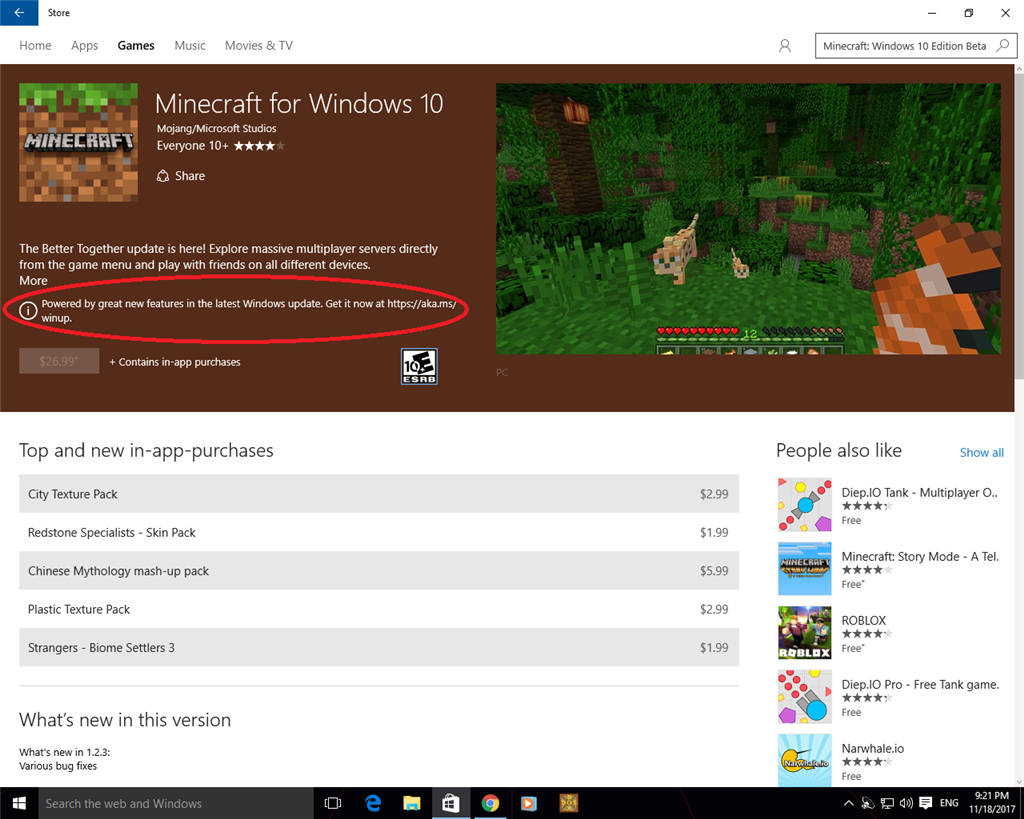This screenshot has width=1024, height=819.
Task: Click the 'Minecraft: Story Mode - A Tel.' title
Action: (x=920, y=556)
